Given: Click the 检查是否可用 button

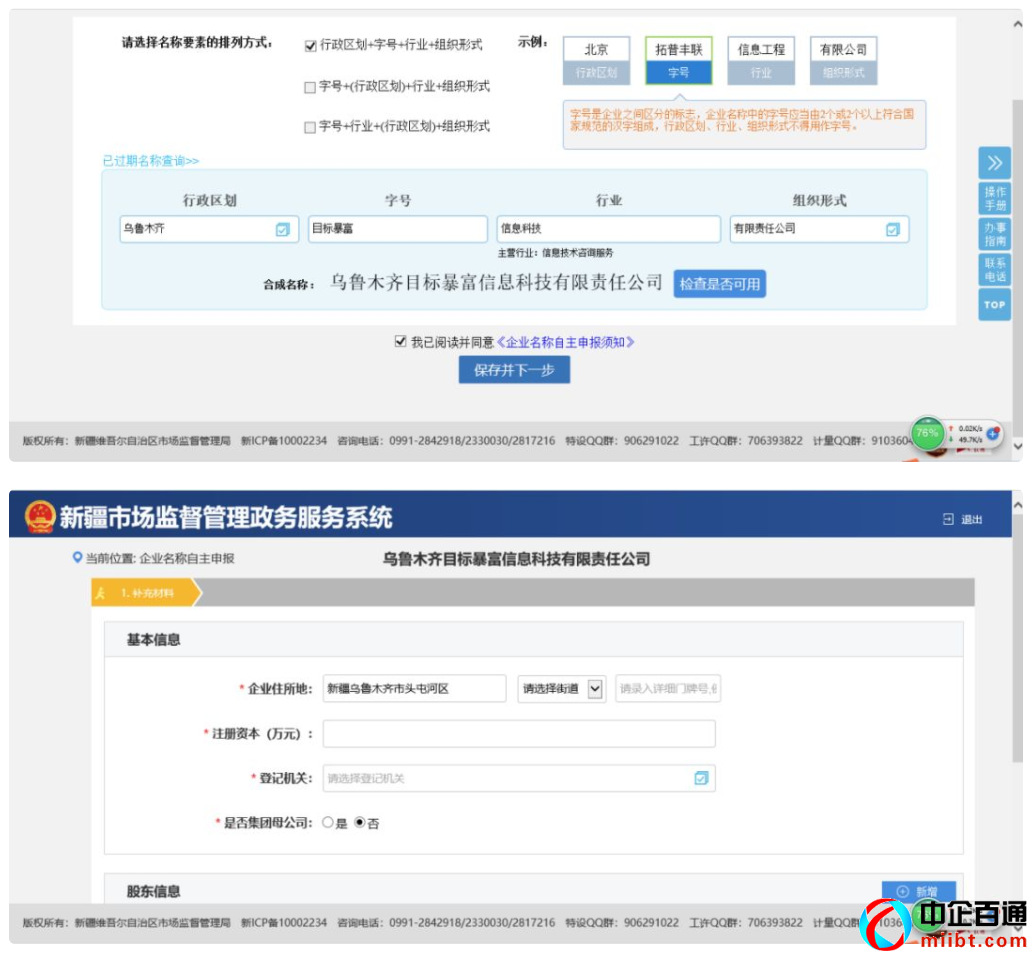Looking at the screenshot, I should (720, 284).
